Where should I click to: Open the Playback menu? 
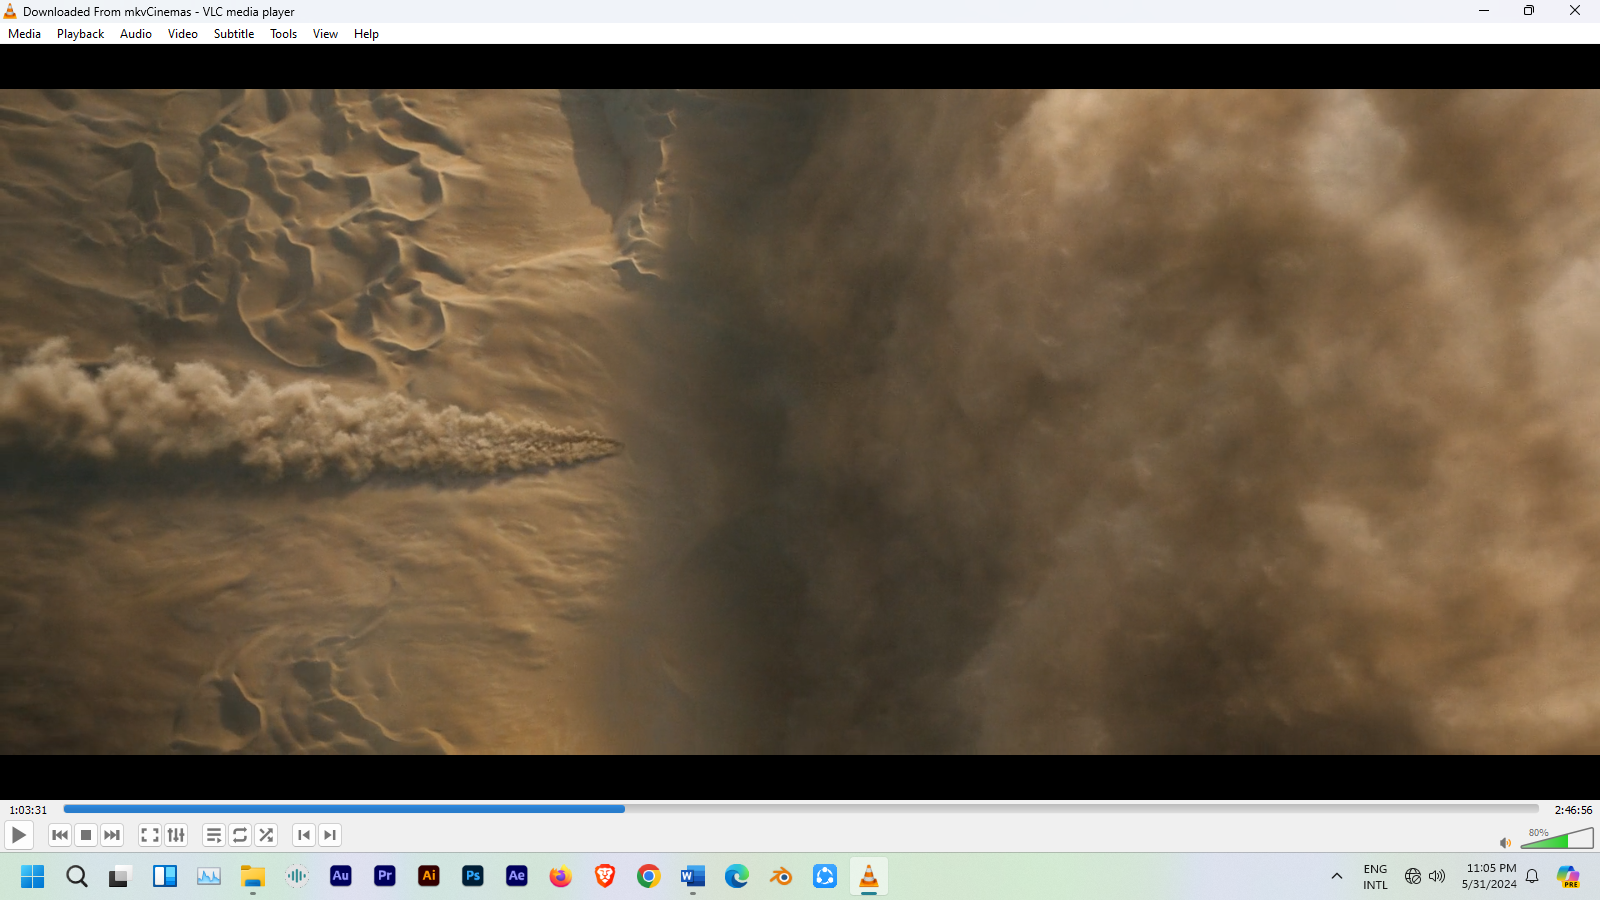pos(80,34)
